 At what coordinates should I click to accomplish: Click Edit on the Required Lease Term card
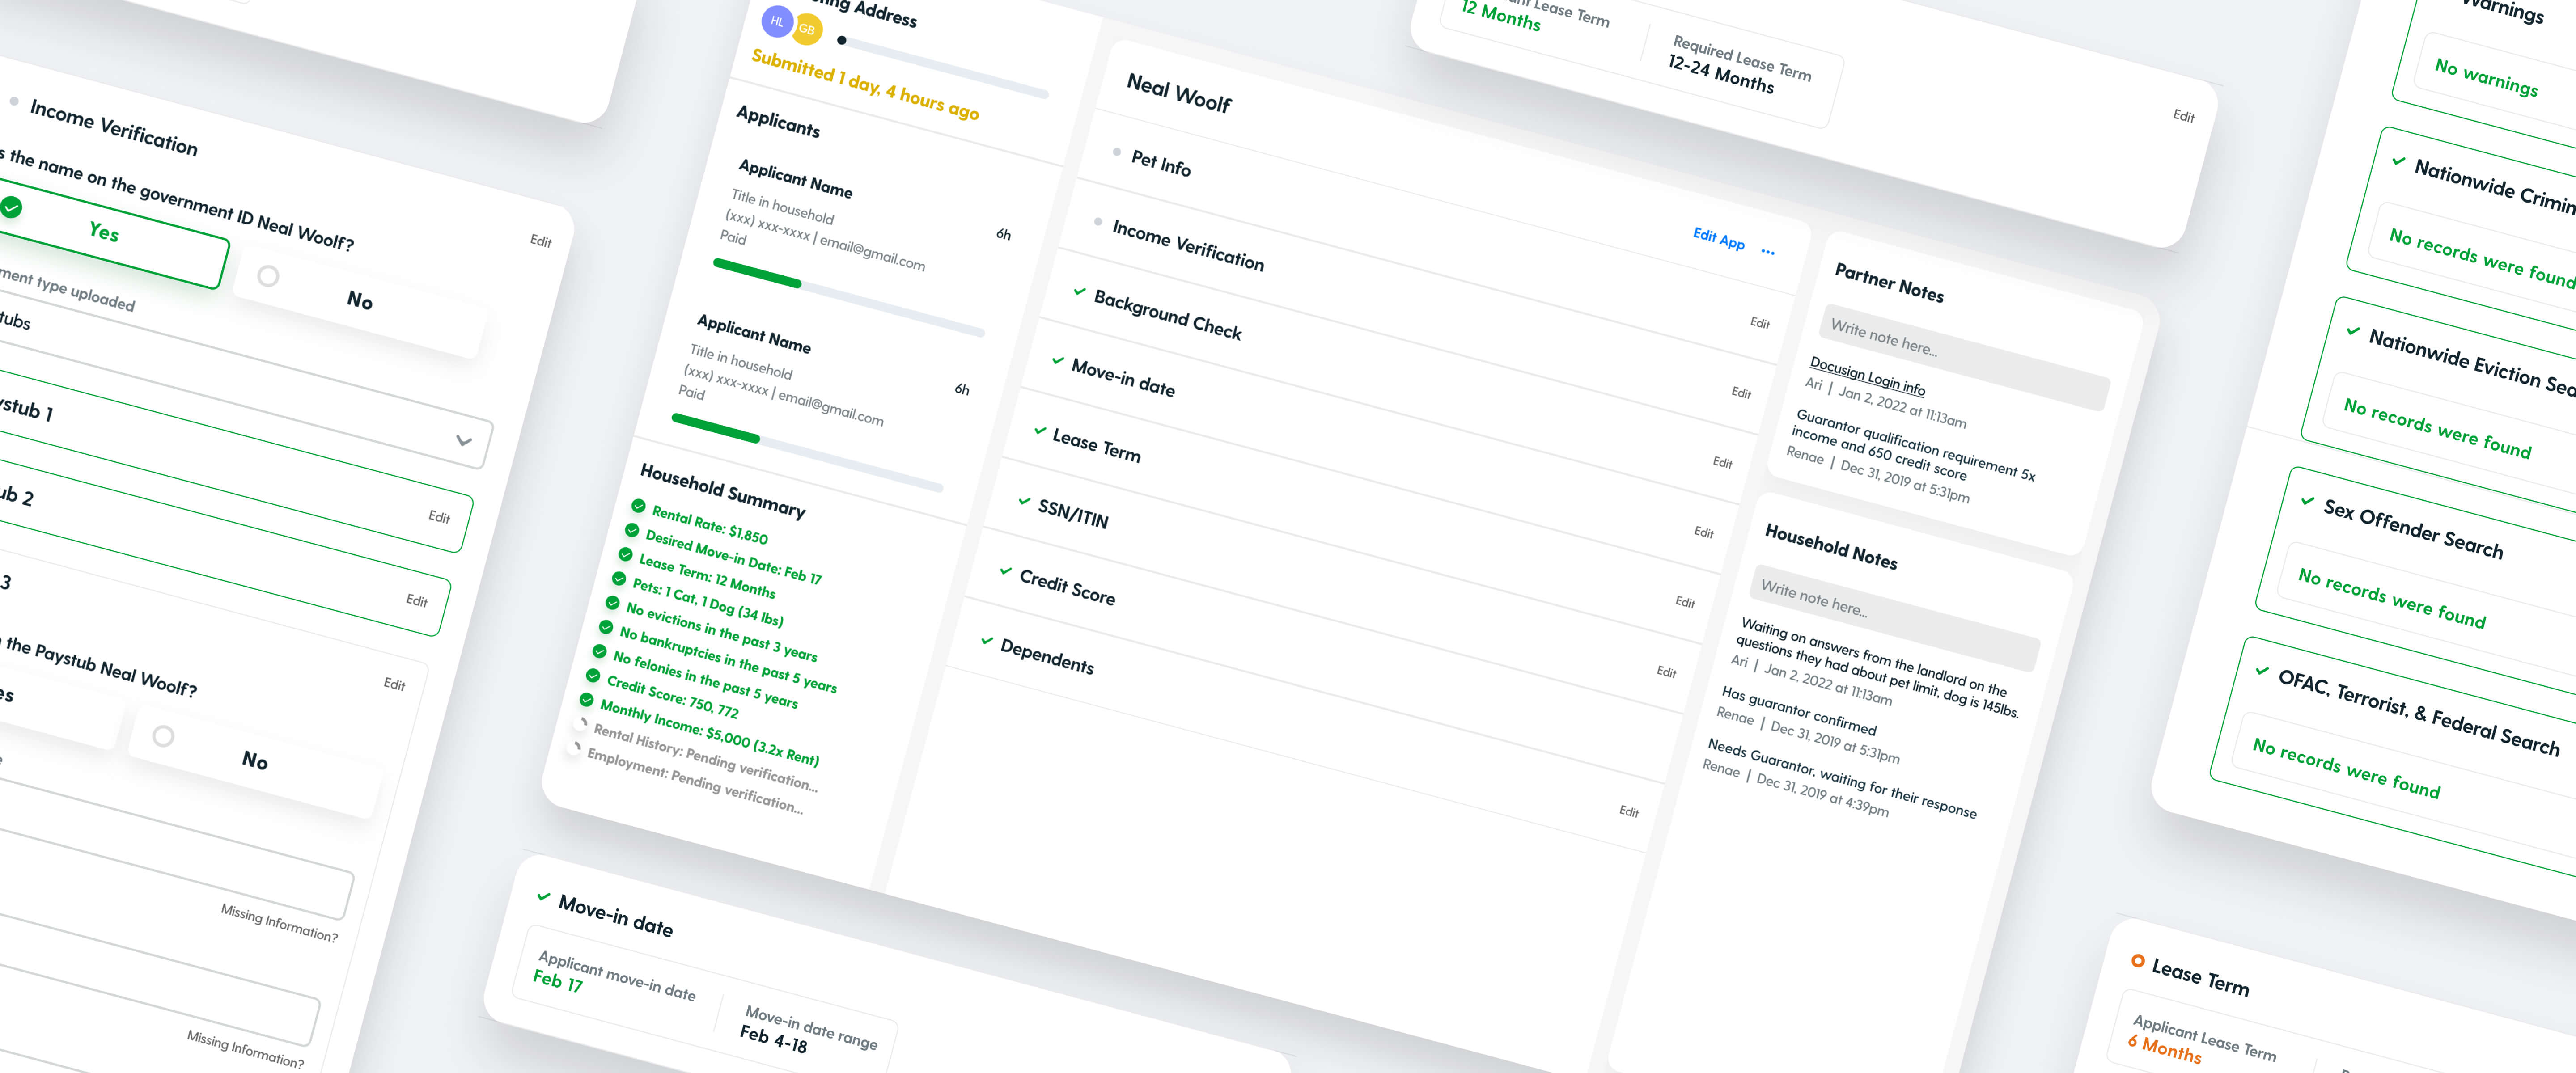pyautogui.click(x=2184, y=116)
